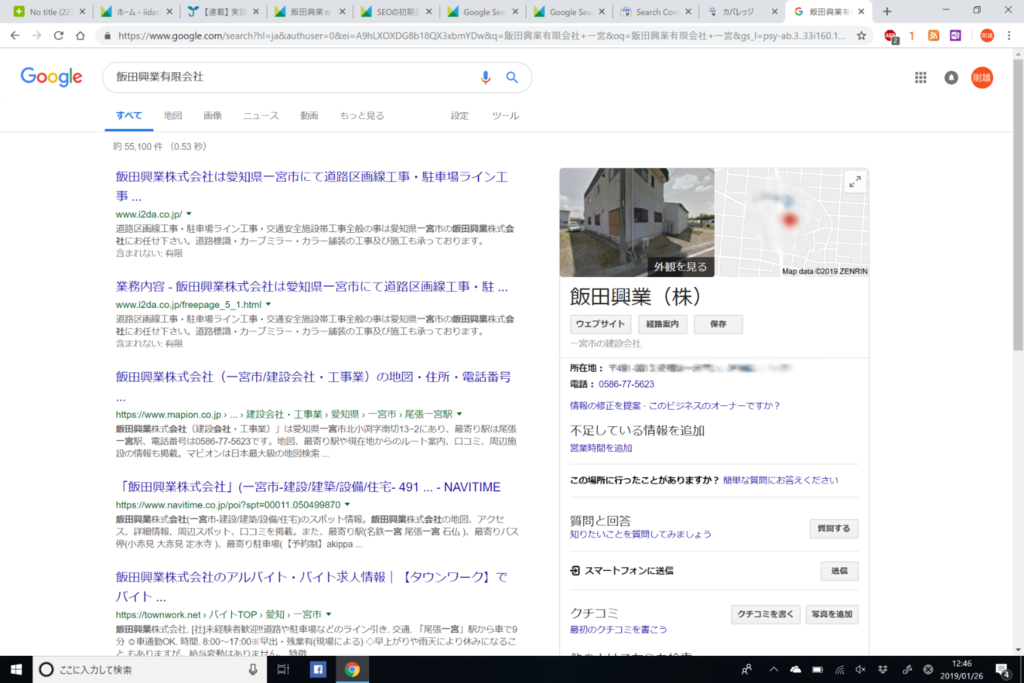Click the browser back arrow

(x=15, y=36)
